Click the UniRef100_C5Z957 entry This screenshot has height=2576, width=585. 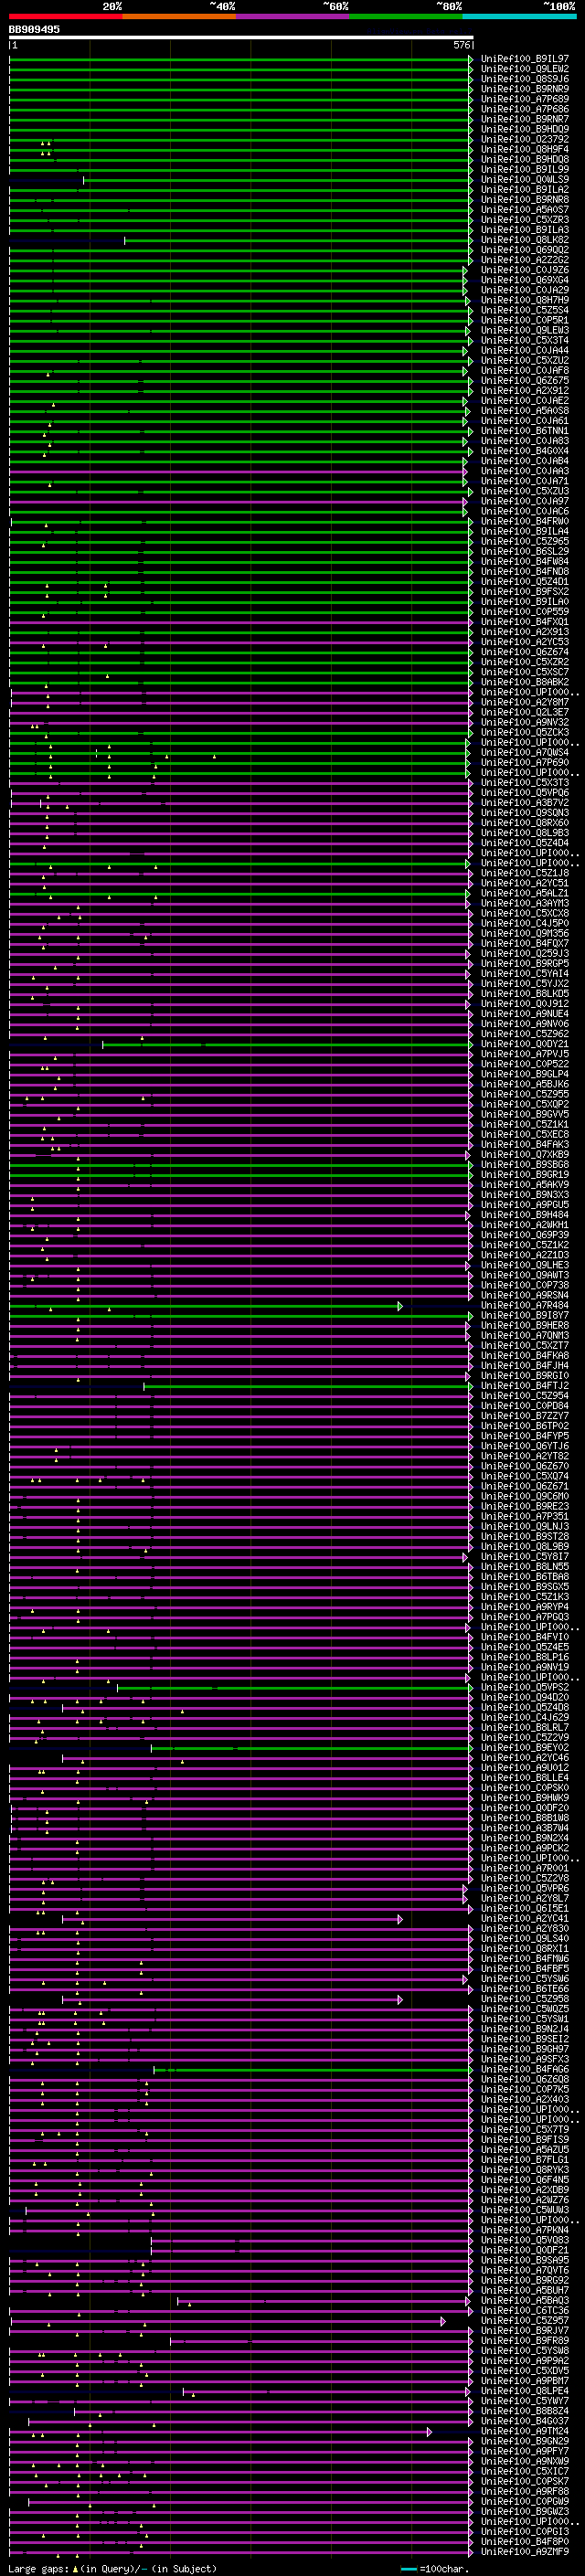click(525, 2321)
